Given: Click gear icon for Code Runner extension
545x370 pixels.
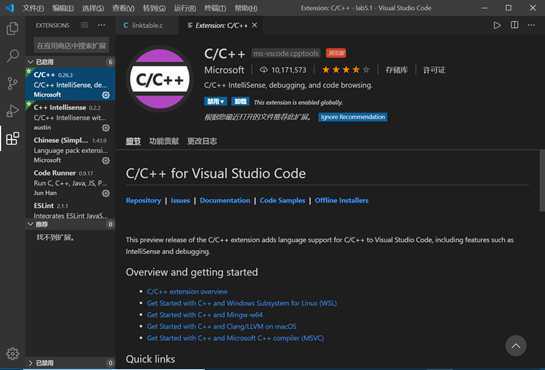Looking at the screenshot, I should click(x=106, y=193).
